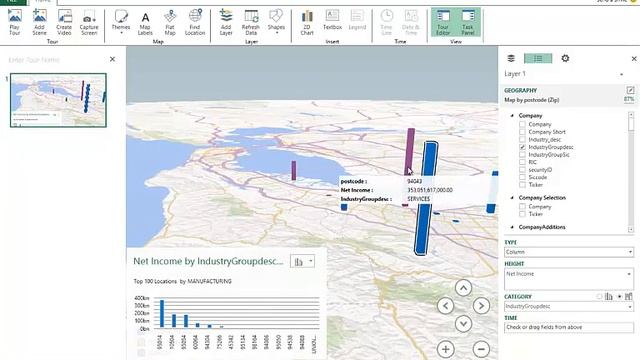Click the tour name field
The height and width of the screenshot is (360, 640).
coord(34,60)
